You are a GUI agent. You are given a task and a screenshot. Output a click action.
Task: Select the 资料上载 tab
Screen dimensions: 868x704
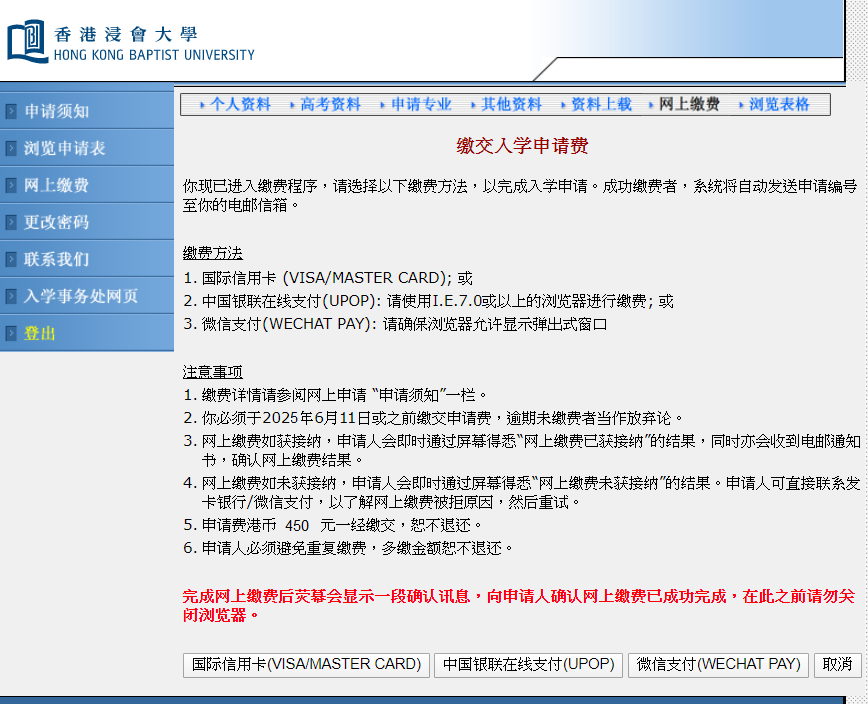601,104
